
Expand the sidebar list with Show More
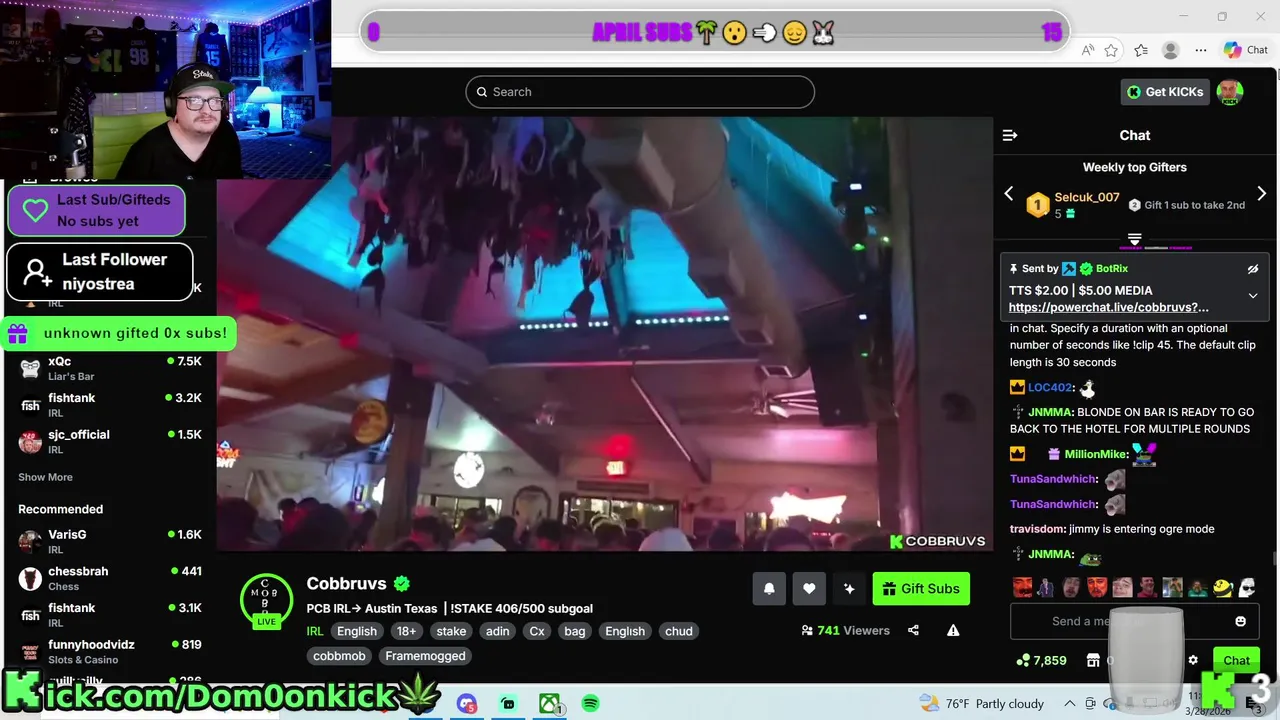click(x=45, y=477)
